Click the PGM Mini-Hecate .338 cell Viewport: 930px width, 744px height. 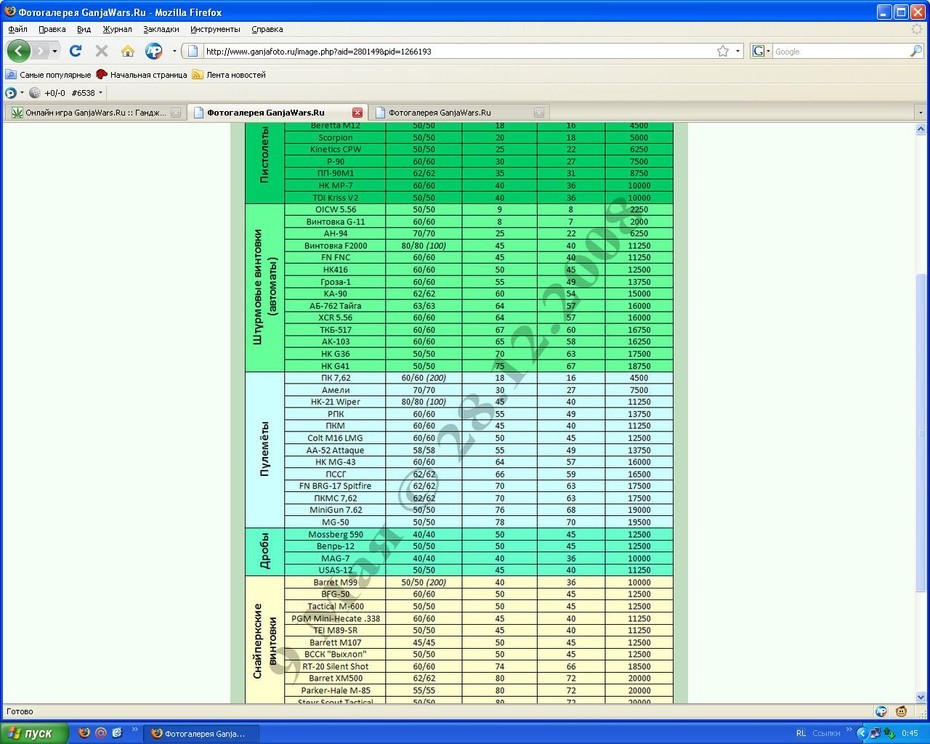pyautogui.click(x=335, y=618)
